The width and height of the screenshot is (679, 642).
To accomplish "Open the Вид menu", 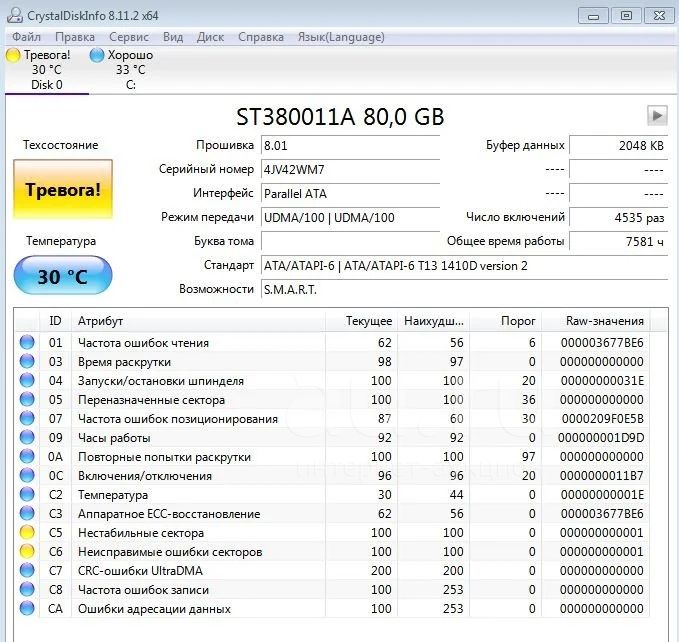I will (173, 37).
